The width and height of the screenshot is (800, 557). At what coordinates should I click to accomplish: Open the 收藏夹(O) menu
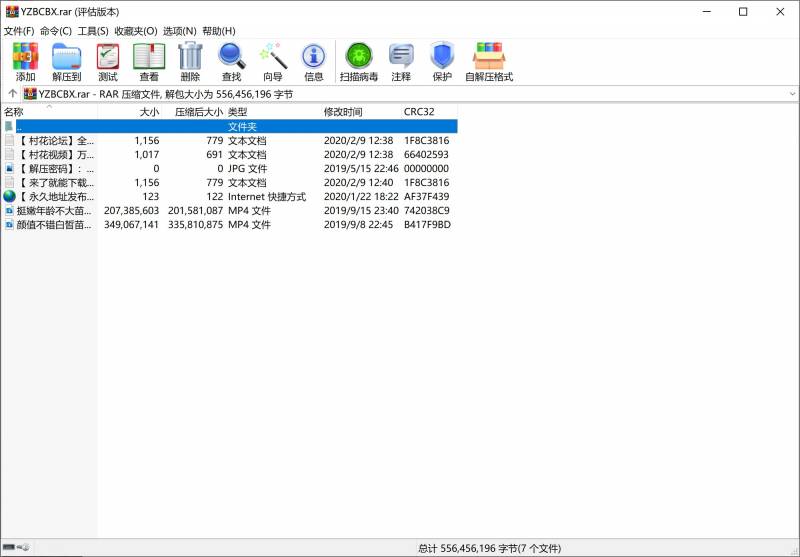click(x=136, y=31)
